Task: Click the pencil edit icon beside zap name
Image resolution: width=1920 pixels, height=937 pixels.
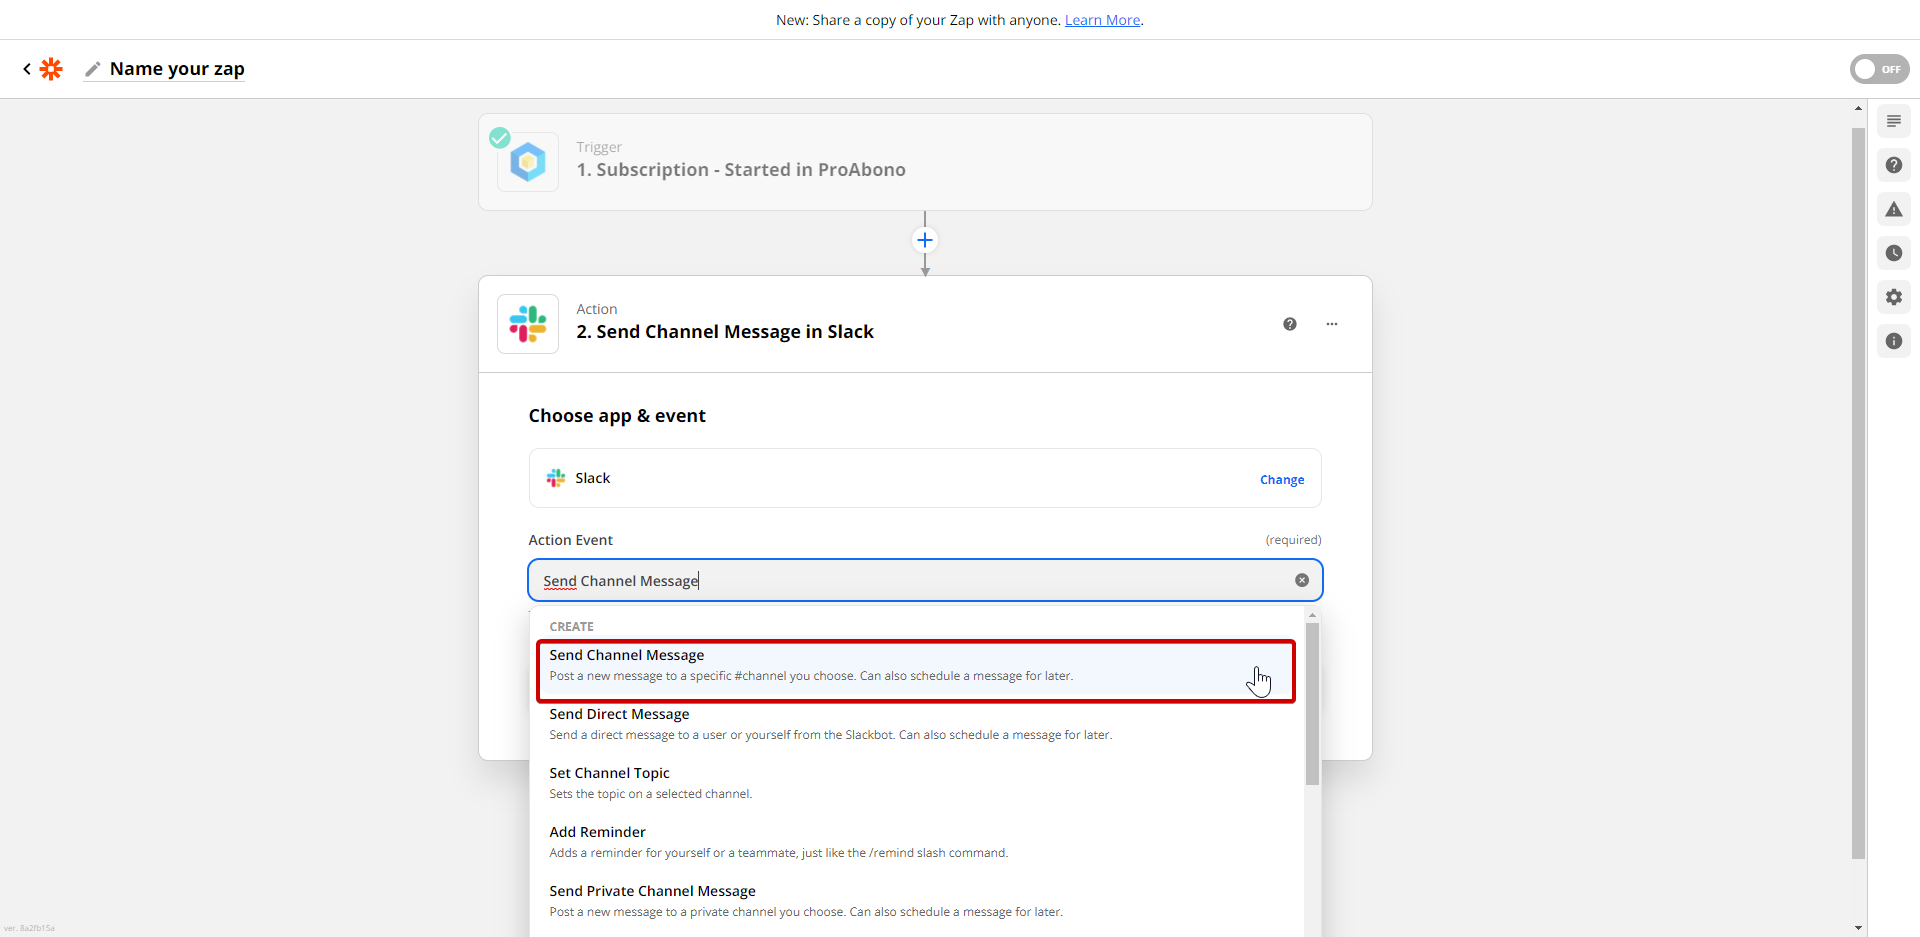Action: coord(93,69)
